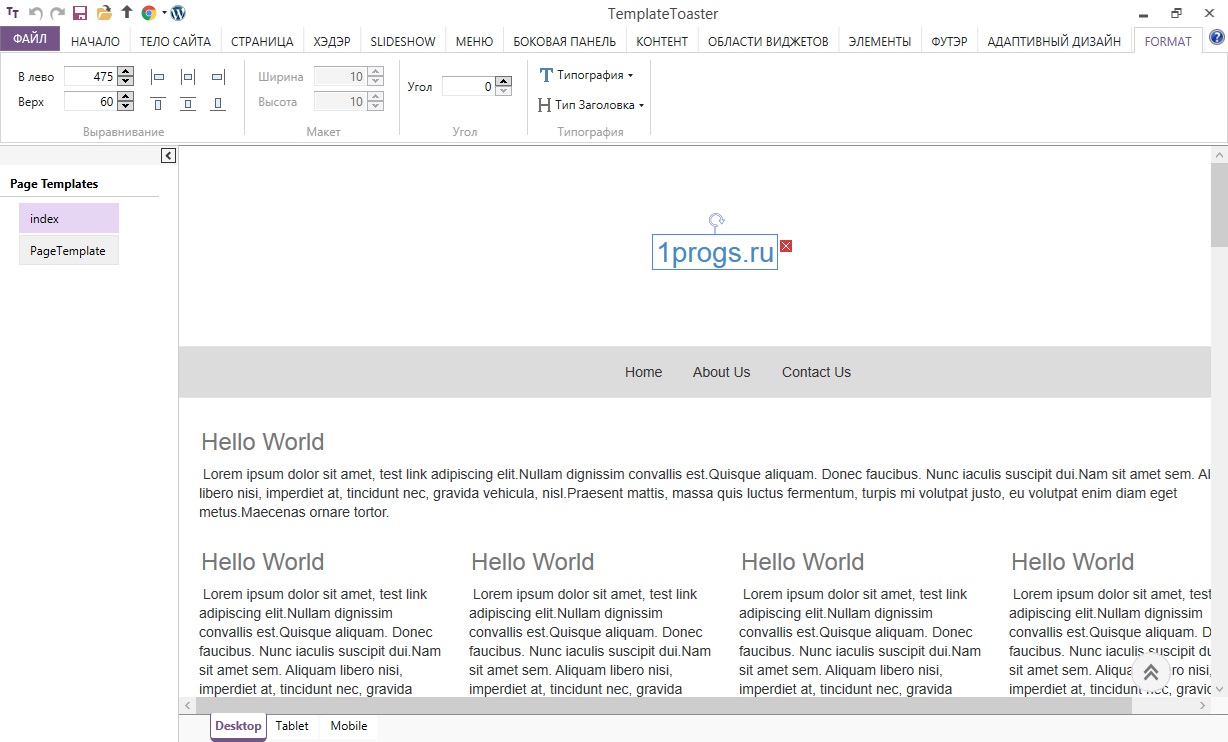Open the Типография dropdown
The width and height of the screenshot is (1228, 742).
click(586, 75)
